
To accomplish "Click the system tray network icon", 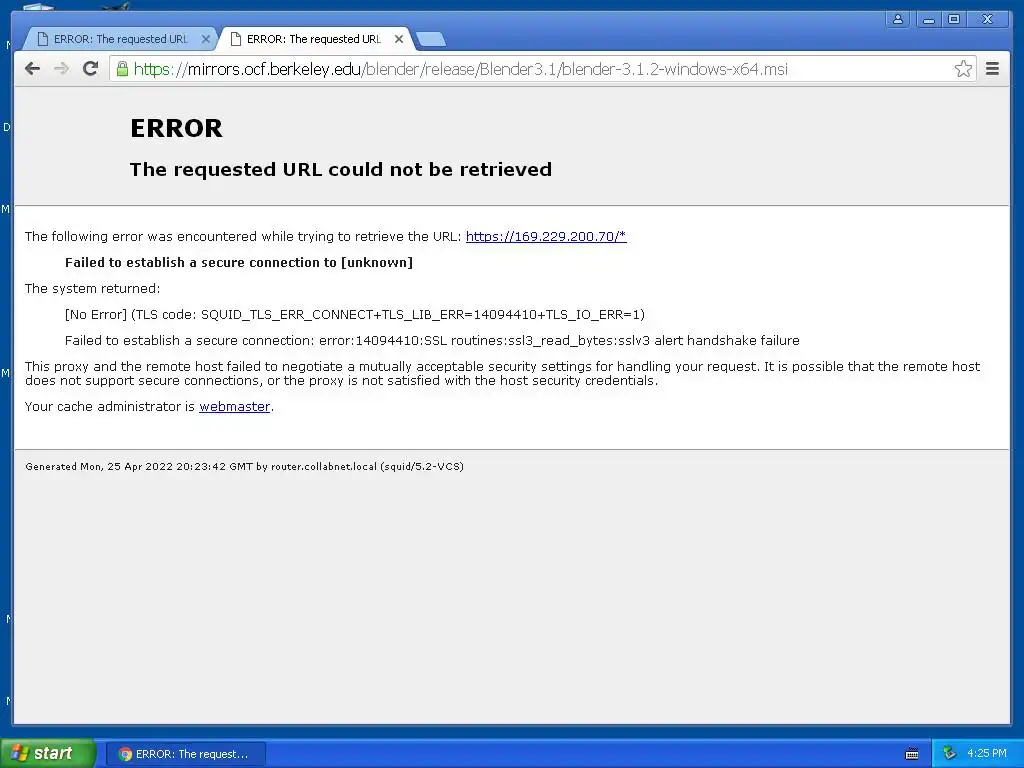I will 950,753.
